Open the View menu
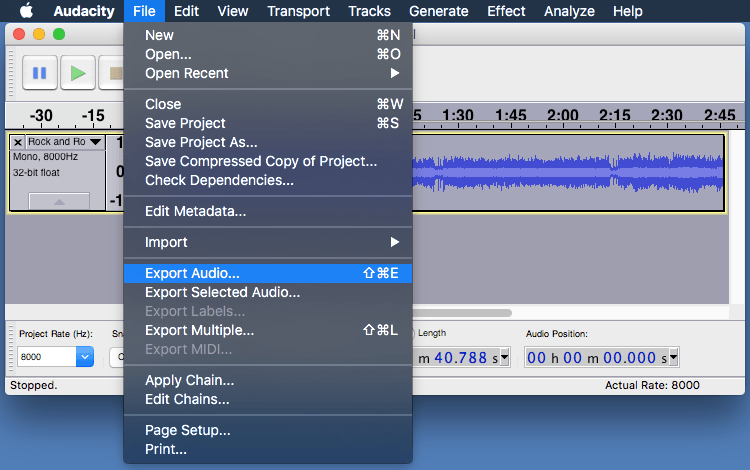Viewport: 750px width, 470px height. point(232,11)
